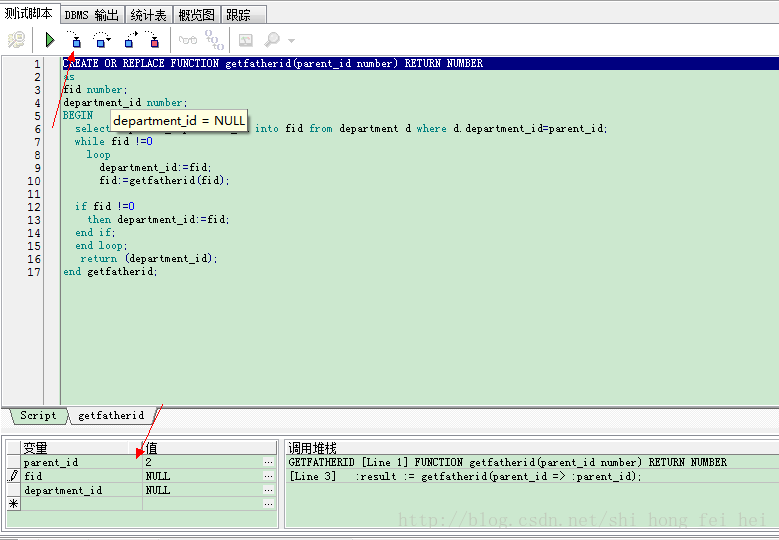Click the parent_id value cell showing 2
The width and height of the screenshot is (779, 540).
(200, 463)
